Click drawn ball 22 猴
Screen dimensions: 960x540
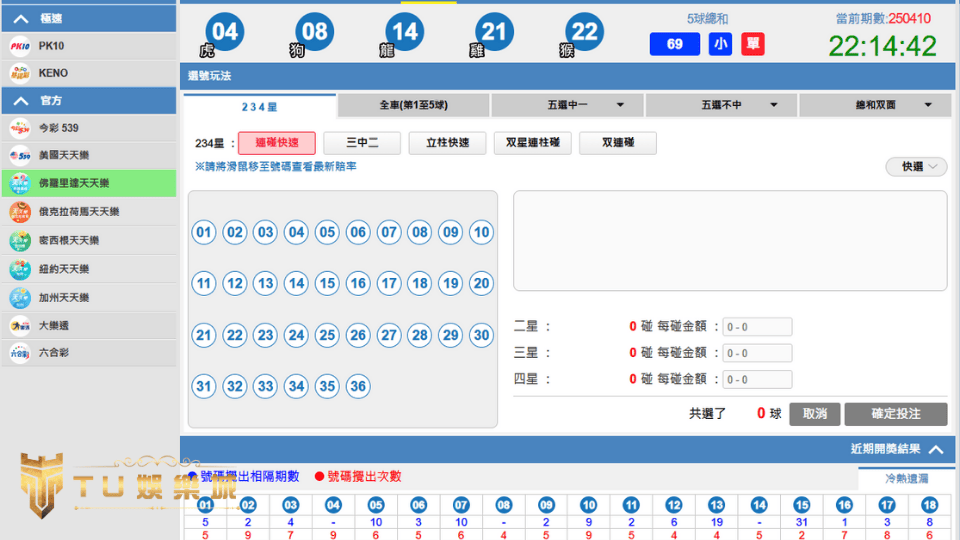pyautogui.click(x=584, y=32)
